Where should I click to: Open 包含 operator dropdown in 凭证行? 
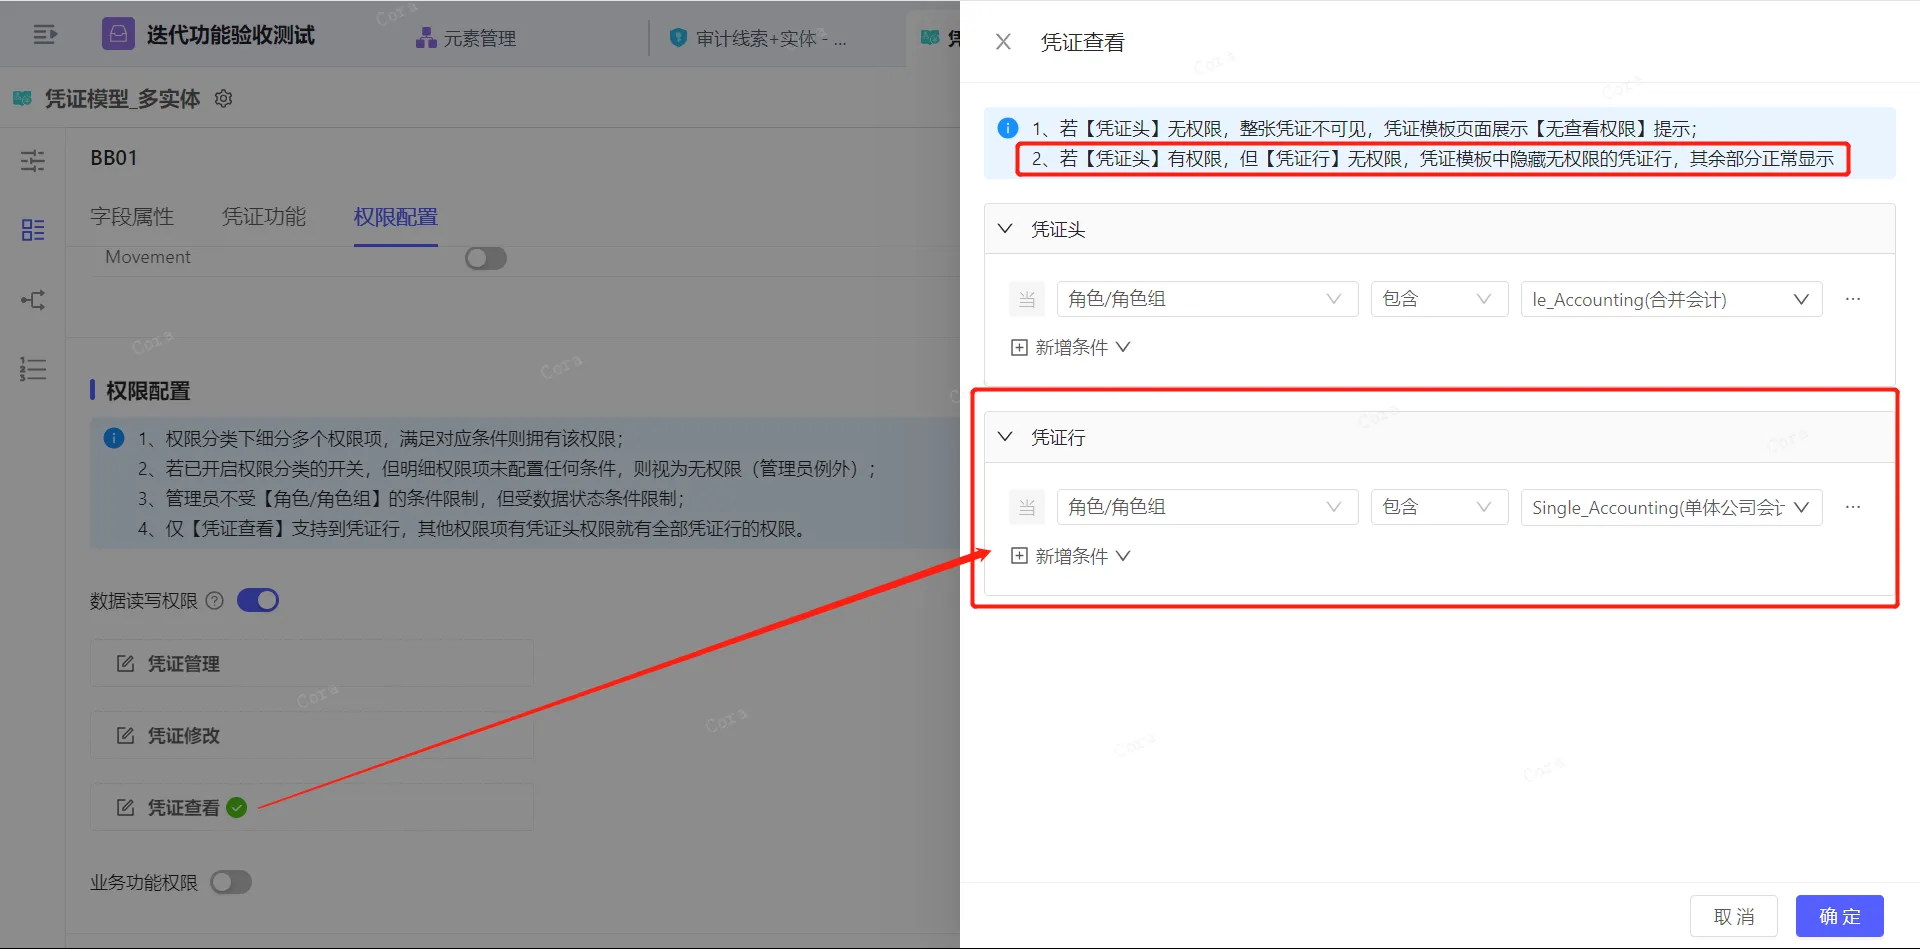click(x=1438, y=507)
